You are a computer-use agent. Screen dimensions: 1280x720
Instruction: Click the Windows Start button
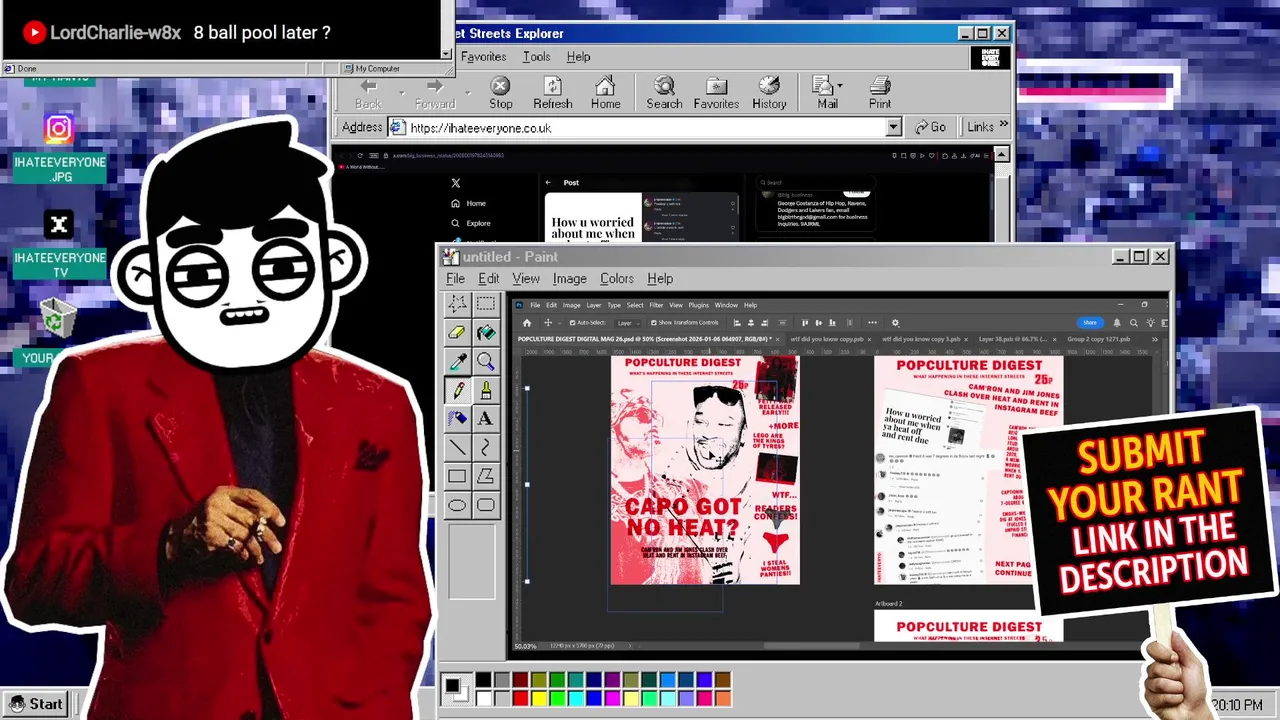point(35,704)
